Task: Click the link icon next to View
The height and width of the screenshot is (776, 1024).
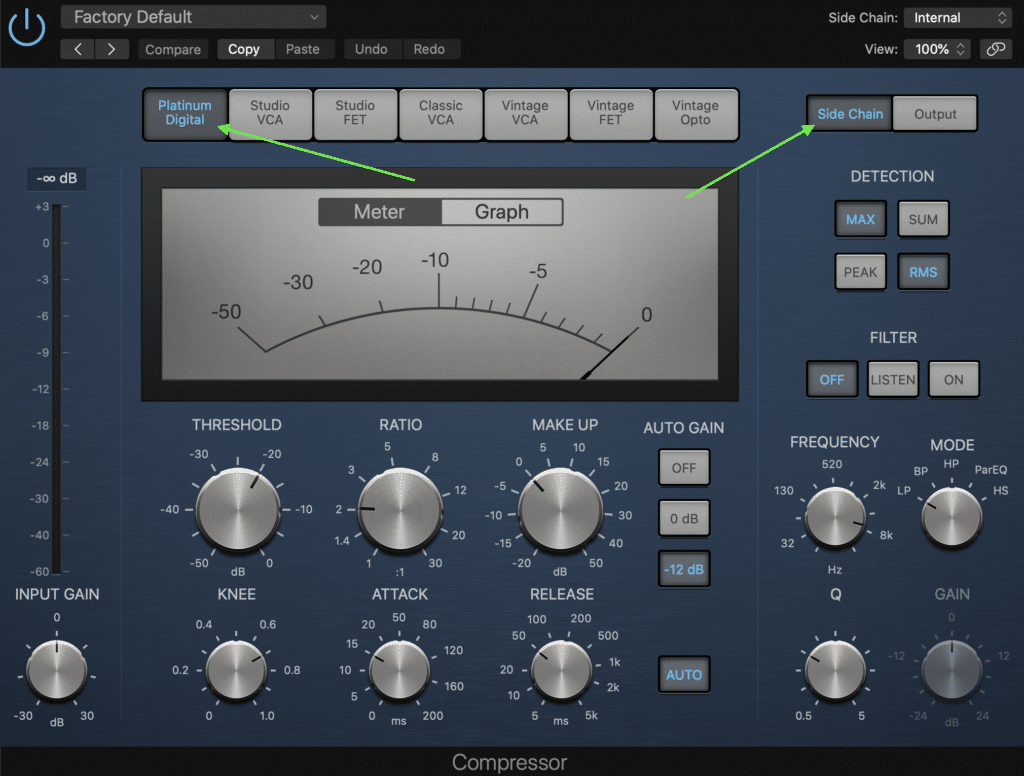Action: click(x=995, y=49)
